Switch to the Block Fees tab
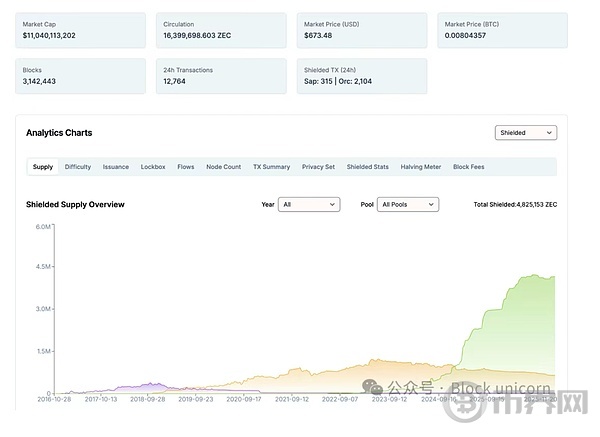600x437 pixels. 469,167
